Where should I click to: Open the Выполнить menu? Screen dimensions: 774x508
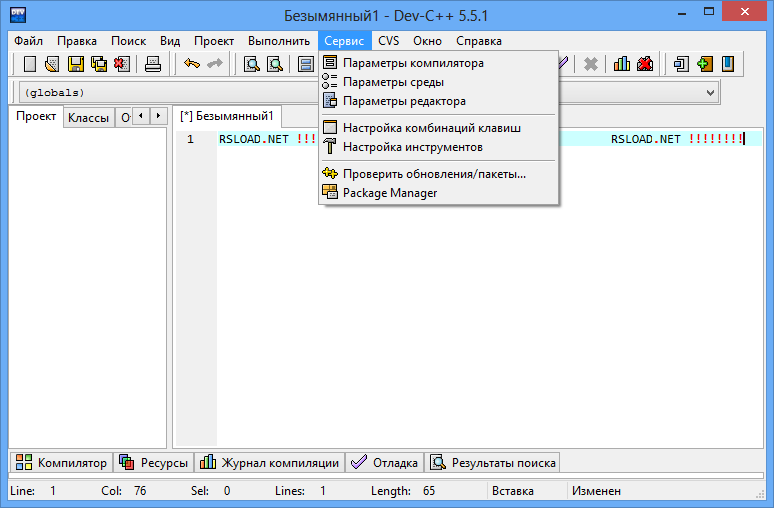(279, 41)
